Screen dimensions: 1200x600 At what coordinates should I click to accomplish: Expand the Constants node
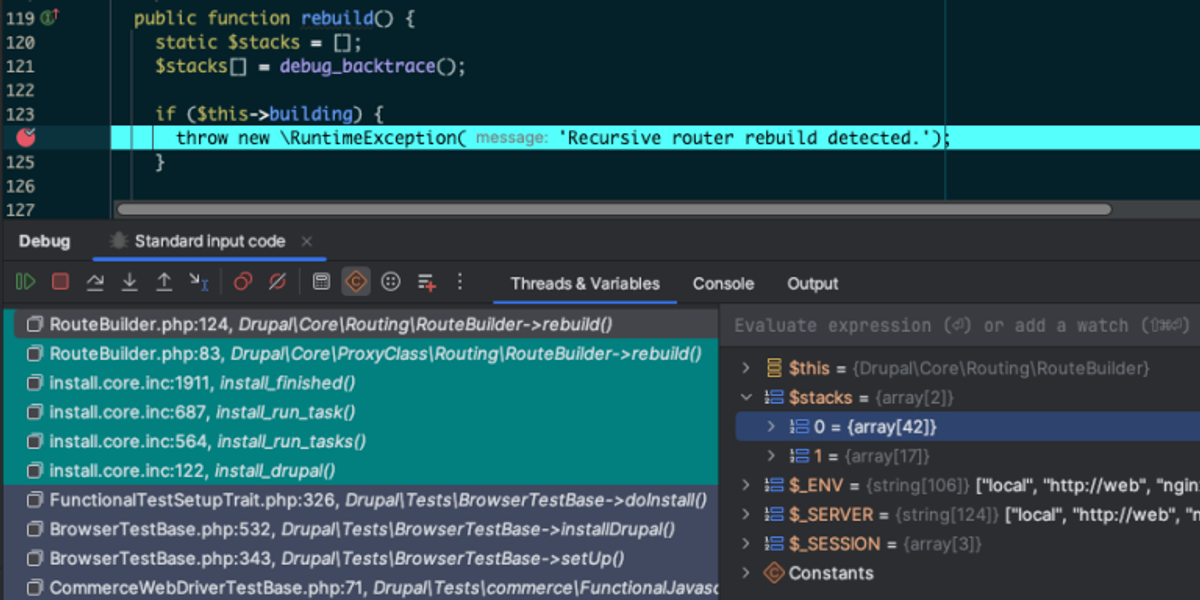click(745, 573)
